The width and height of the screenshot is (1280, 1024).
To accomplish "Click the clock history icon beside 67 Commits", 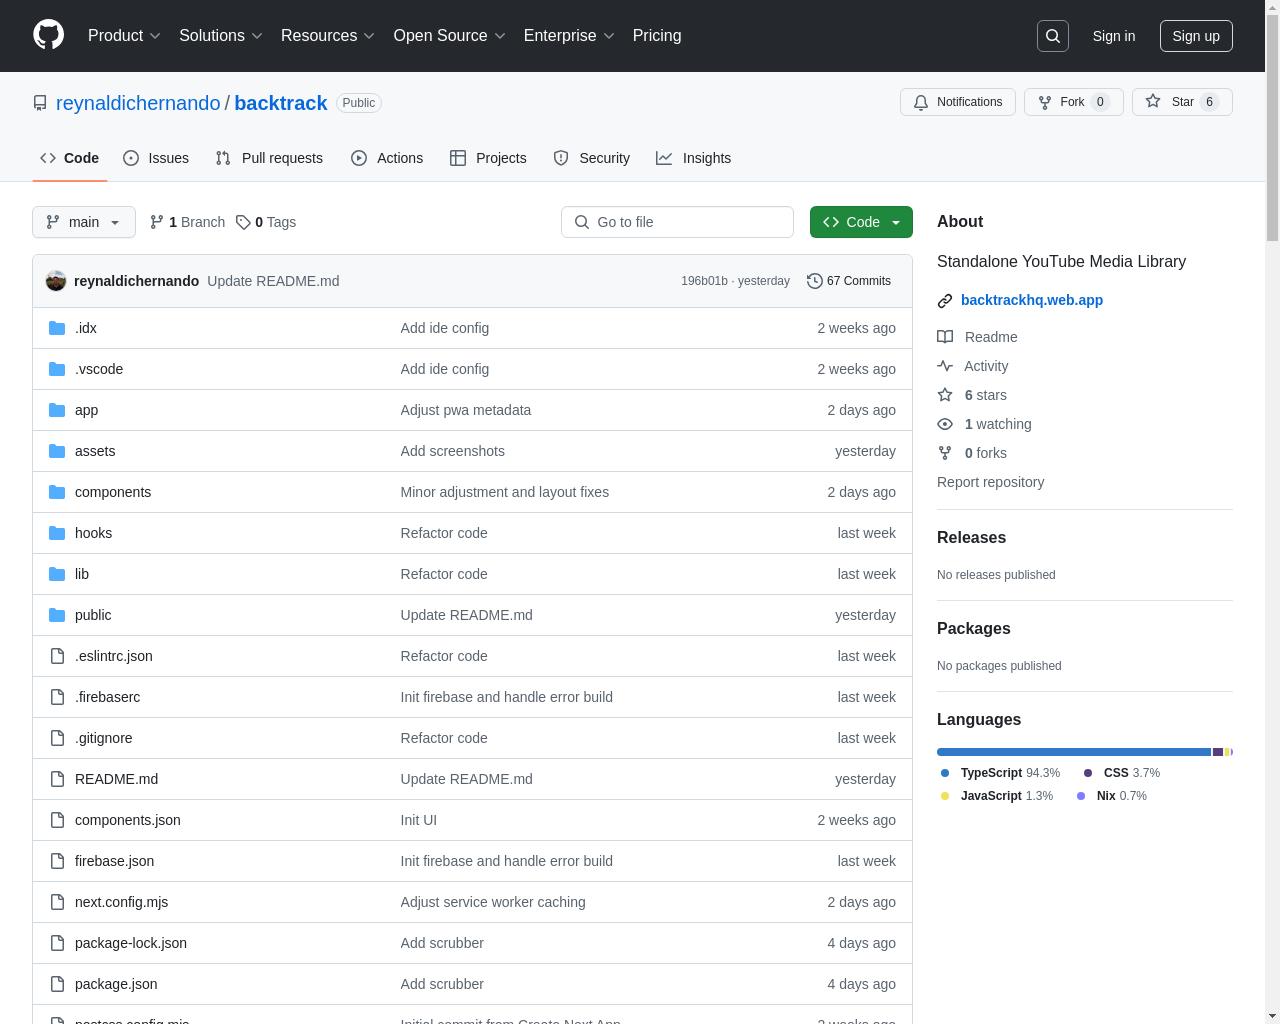I will click(x=815, y=281).
